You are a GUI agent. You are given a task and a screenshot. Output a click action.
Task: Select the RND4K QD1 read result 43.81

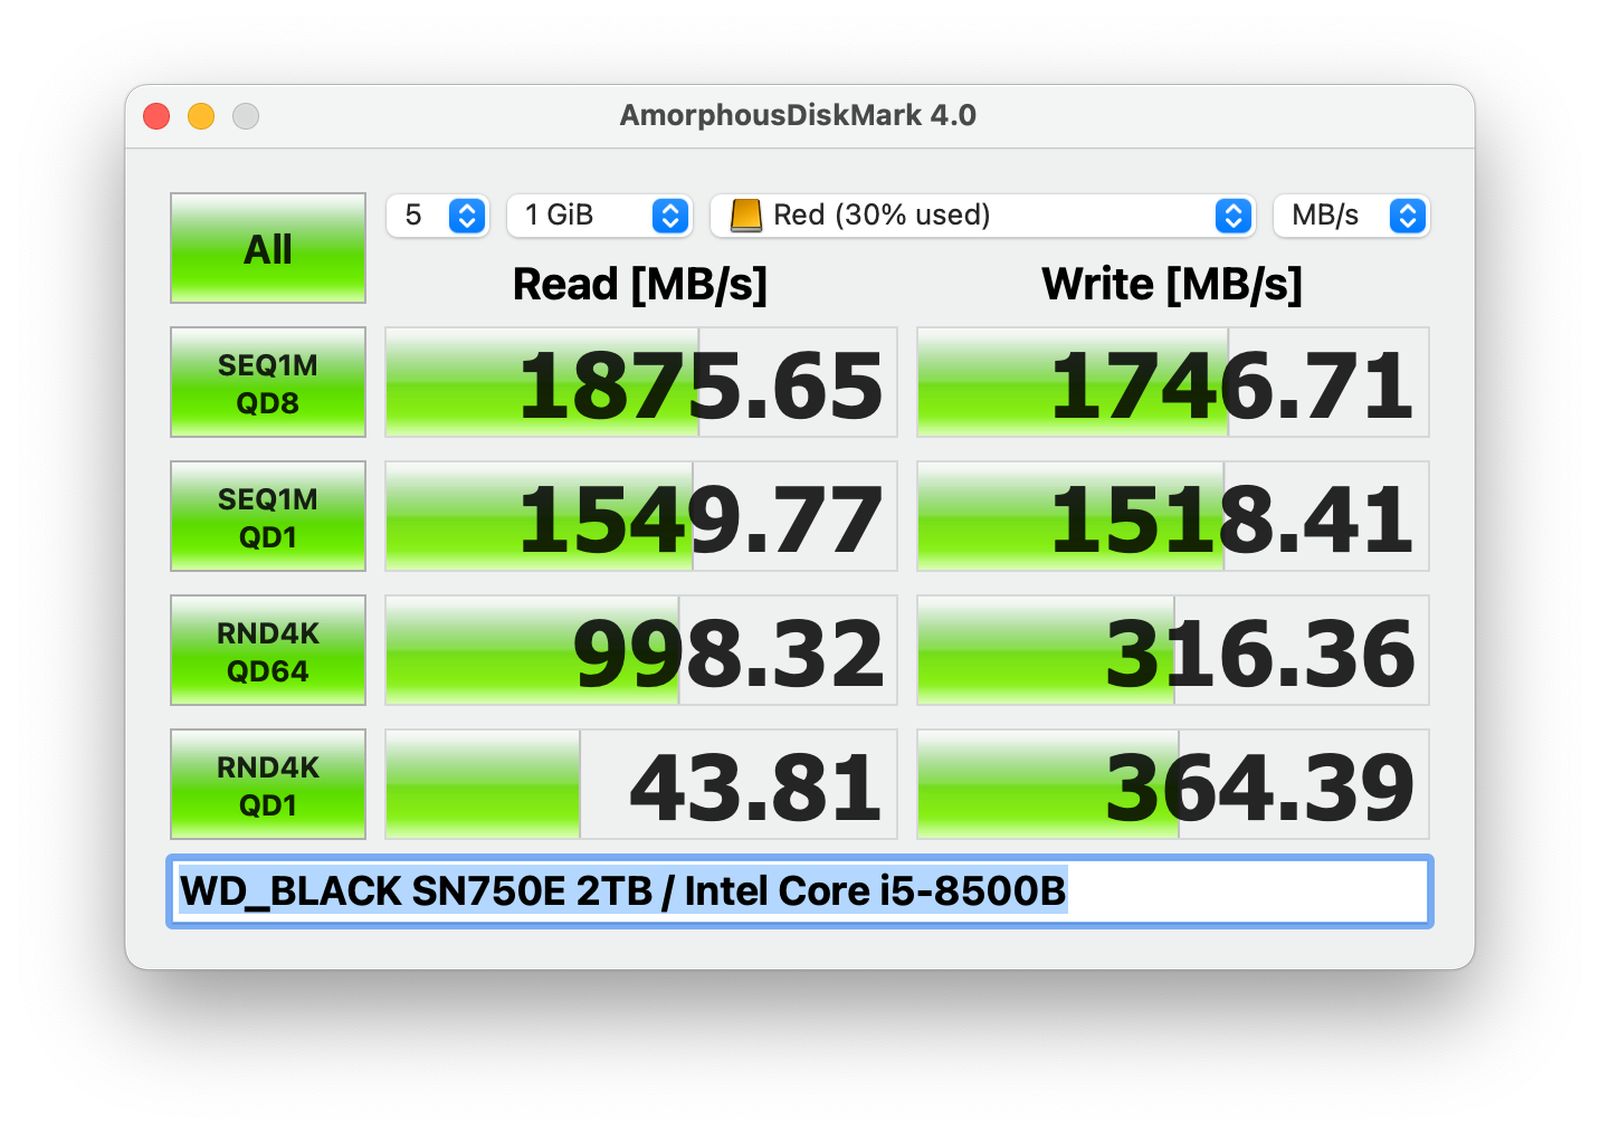(x=641, y=784)
